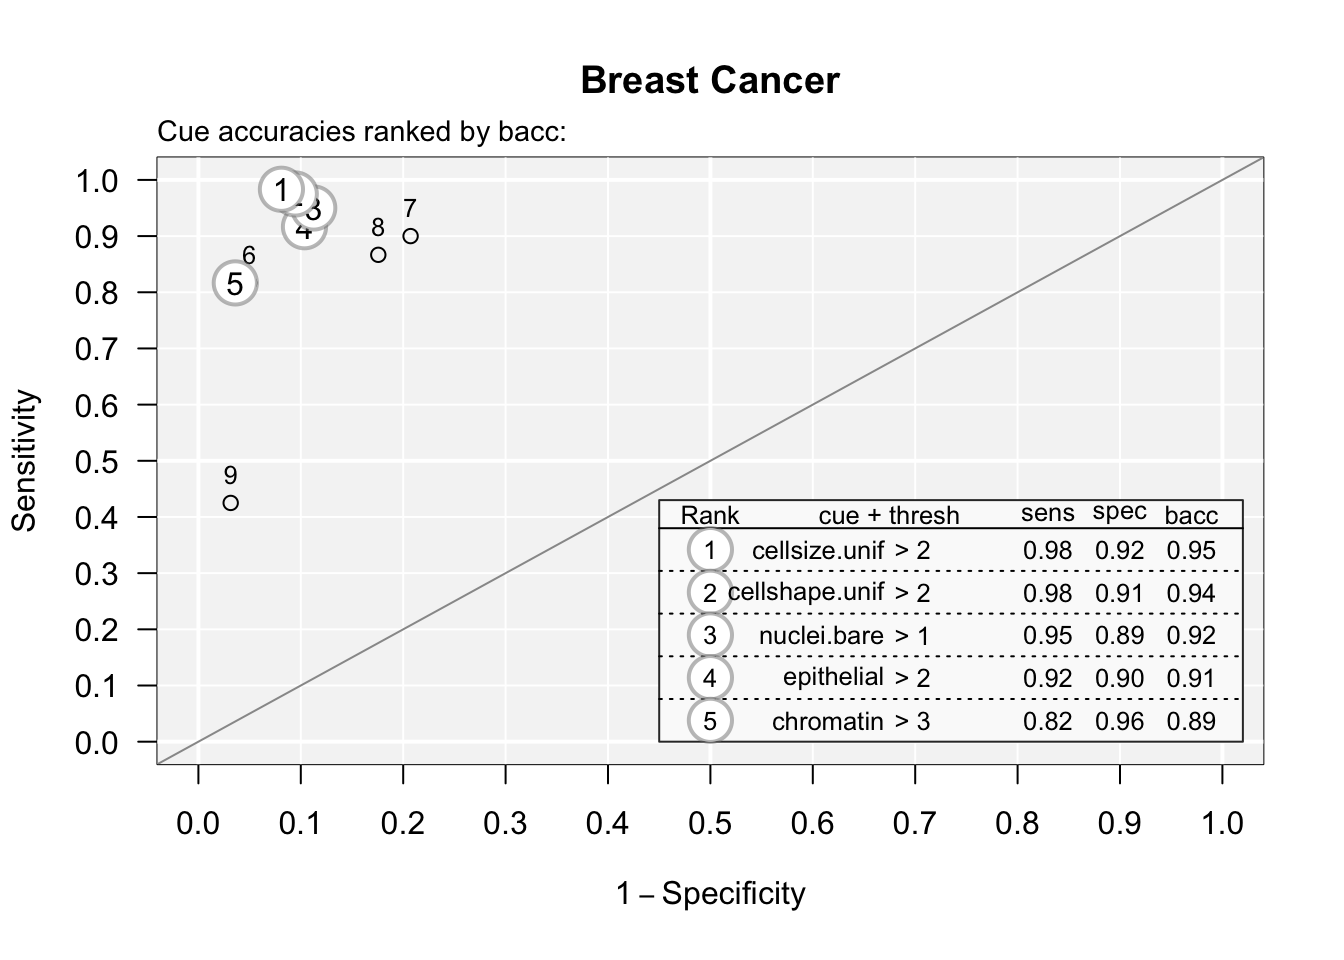1344x960 pixels.
Task: Click plot circle marker labeled 5
Action: pos(234,284)
